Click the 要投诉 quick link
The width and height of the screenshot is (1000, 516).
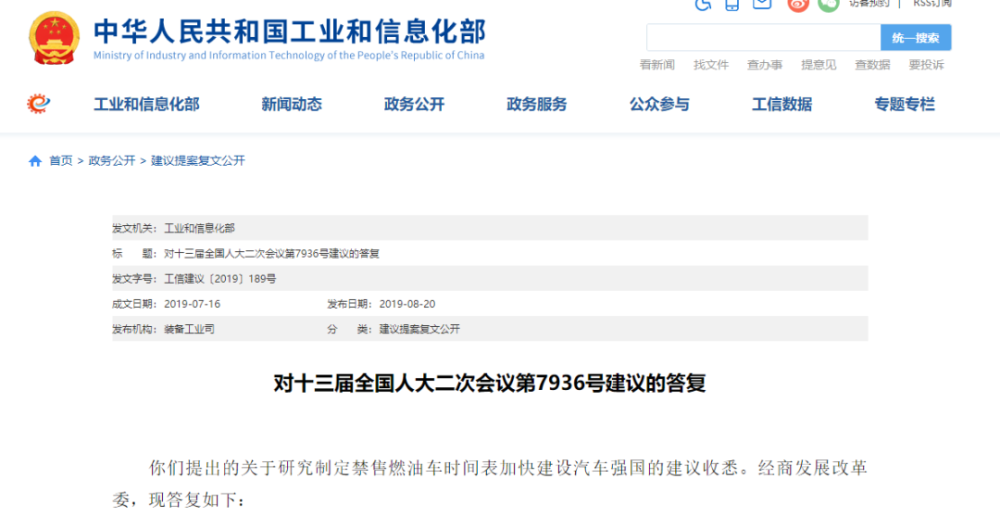(x=926, y=65)
